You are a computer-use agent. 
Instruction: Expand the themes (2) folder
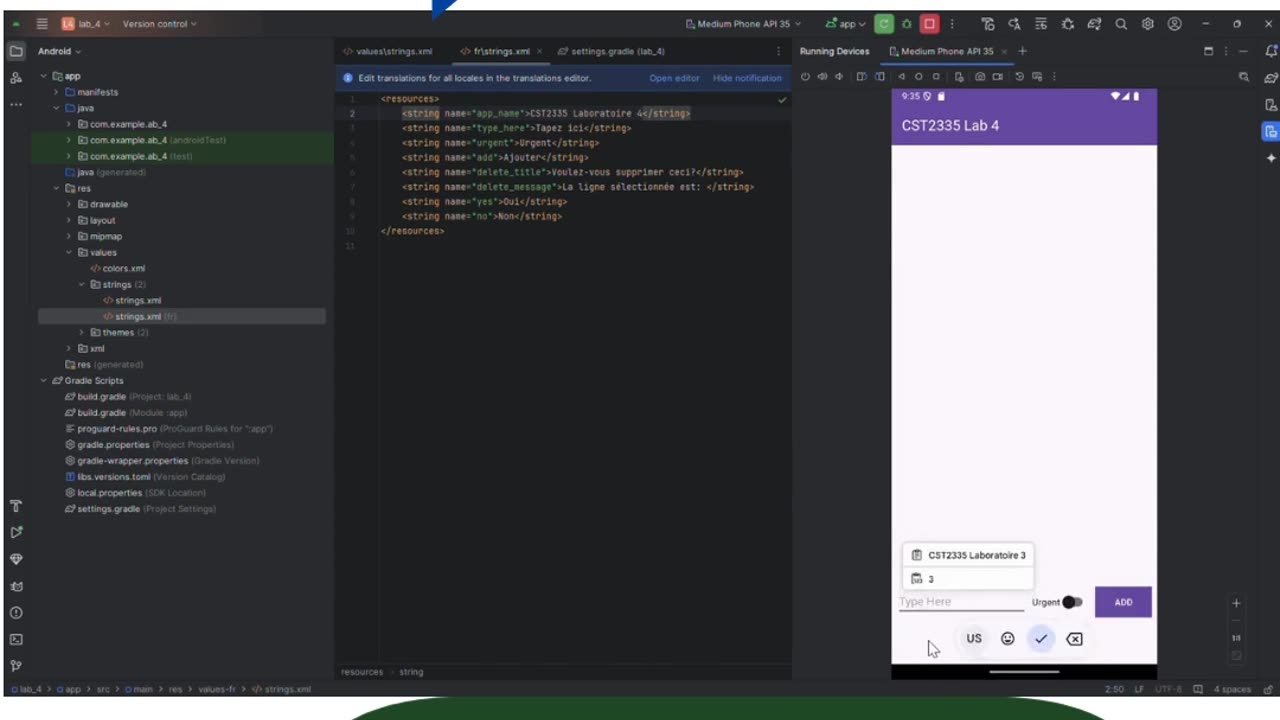pos(81,332)
